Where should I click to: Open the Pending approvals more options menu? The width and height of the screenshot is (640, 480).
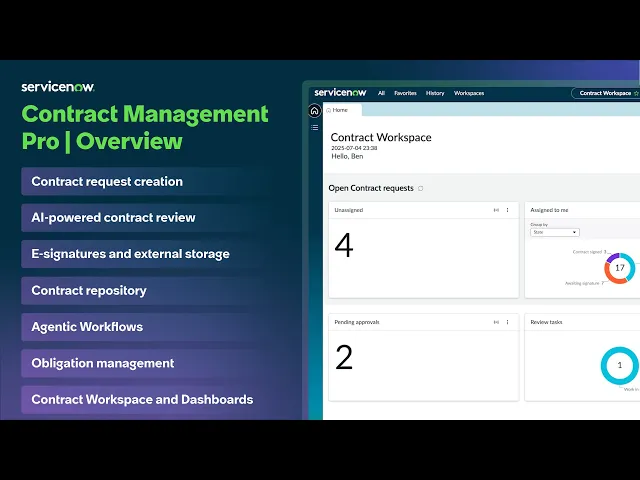coord(507,322)
